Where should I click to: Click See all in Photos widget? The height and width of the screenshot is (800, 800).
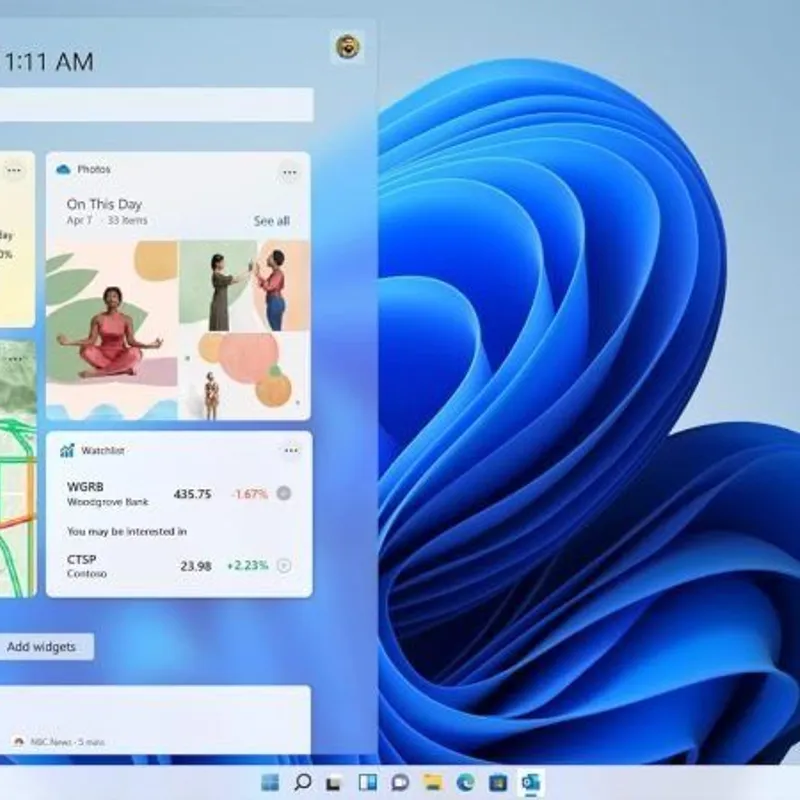pos(271,221)
